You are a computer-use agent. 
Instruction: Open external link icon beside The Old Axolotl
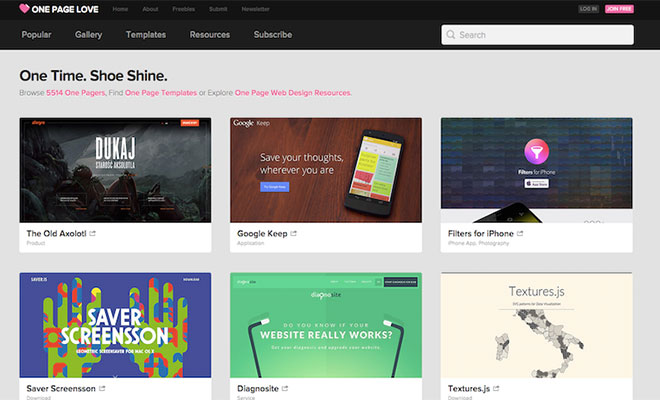[x=93, y=233]
